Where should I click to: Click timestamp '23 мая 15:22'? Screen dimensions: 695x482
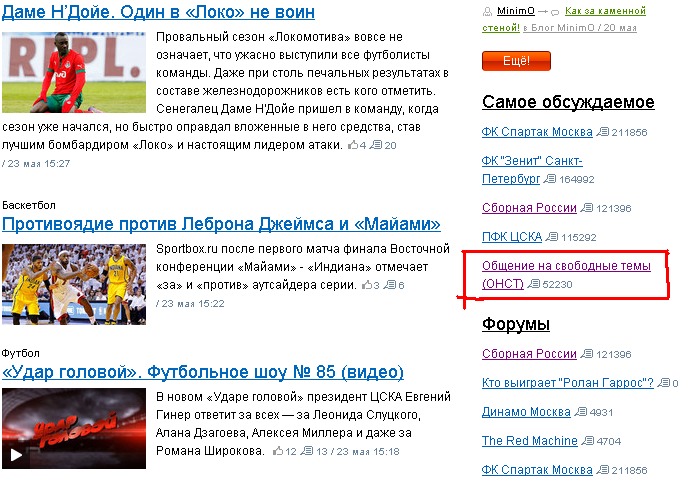click(x=193, y=304)
